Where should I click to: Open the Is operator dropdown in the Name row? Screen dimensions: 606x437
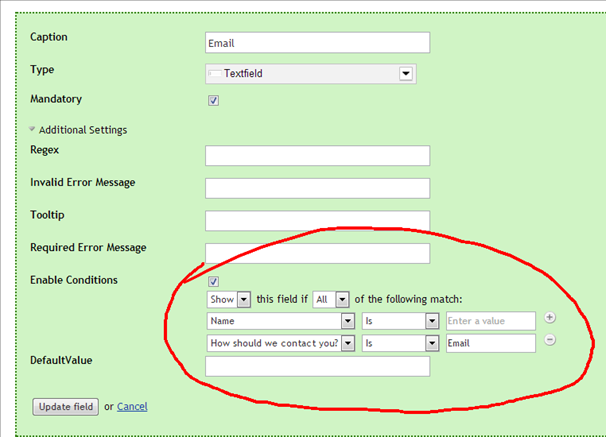tap(400, 321)
